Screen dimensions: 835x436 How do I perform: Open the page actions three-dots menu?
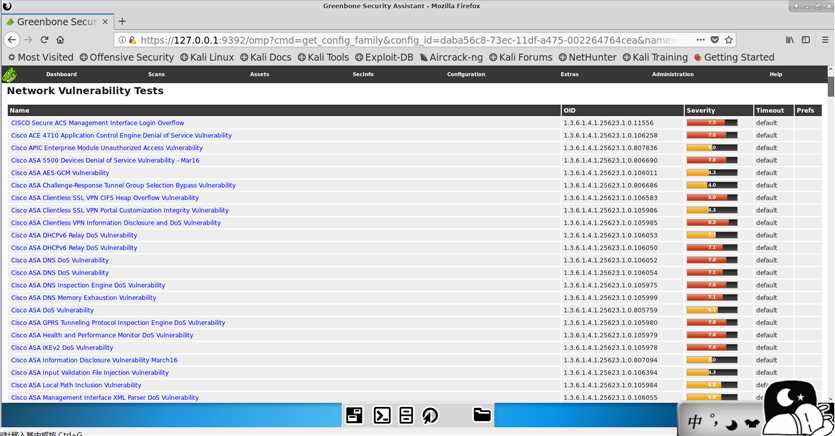coord(700,40)
